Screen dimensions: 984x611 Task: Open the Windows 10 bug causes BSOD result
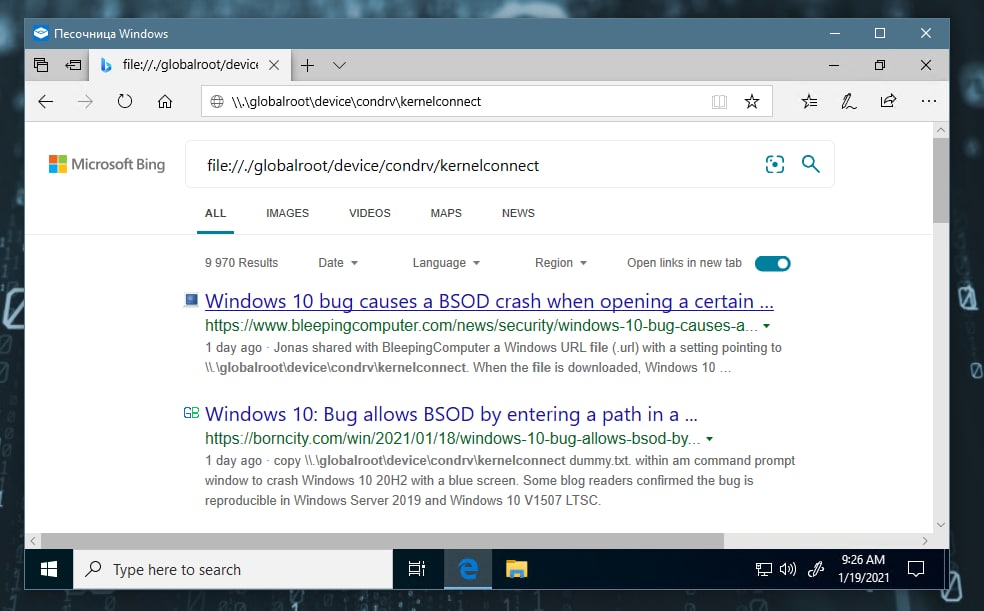(x=489, y=302)
